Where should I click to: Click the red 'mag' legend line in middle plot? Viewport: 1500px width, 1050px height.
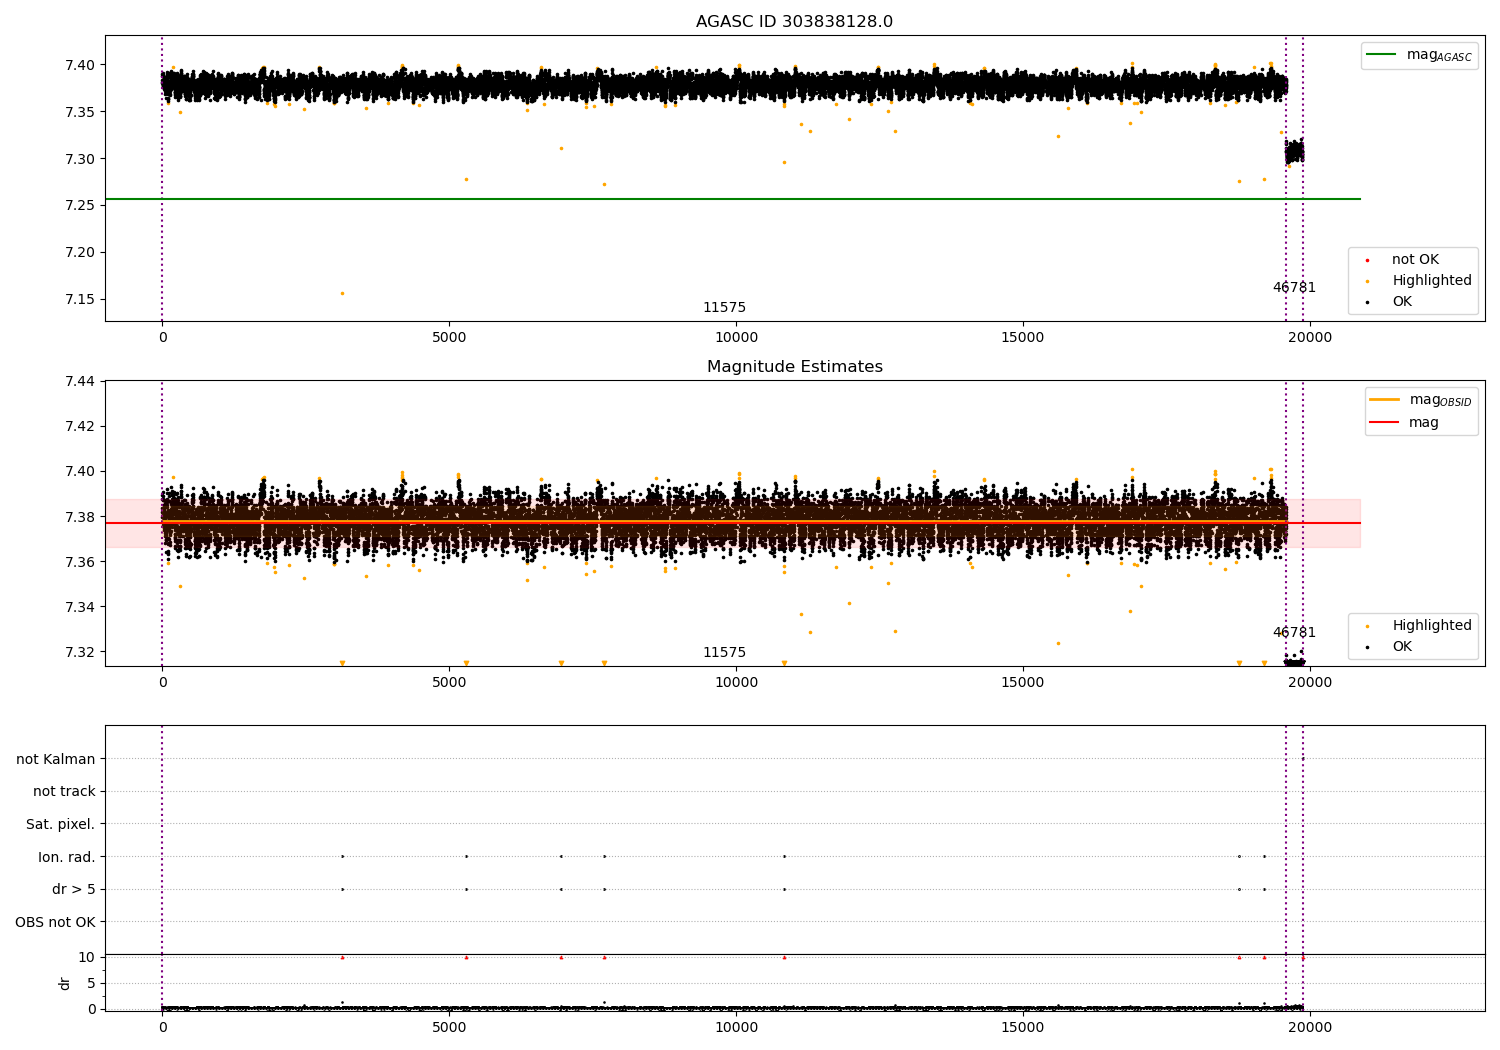click(x=1384, y=422)
